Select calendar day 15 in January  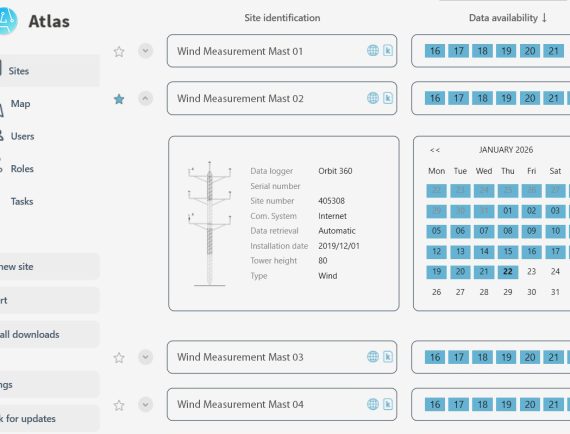(507, 252)
